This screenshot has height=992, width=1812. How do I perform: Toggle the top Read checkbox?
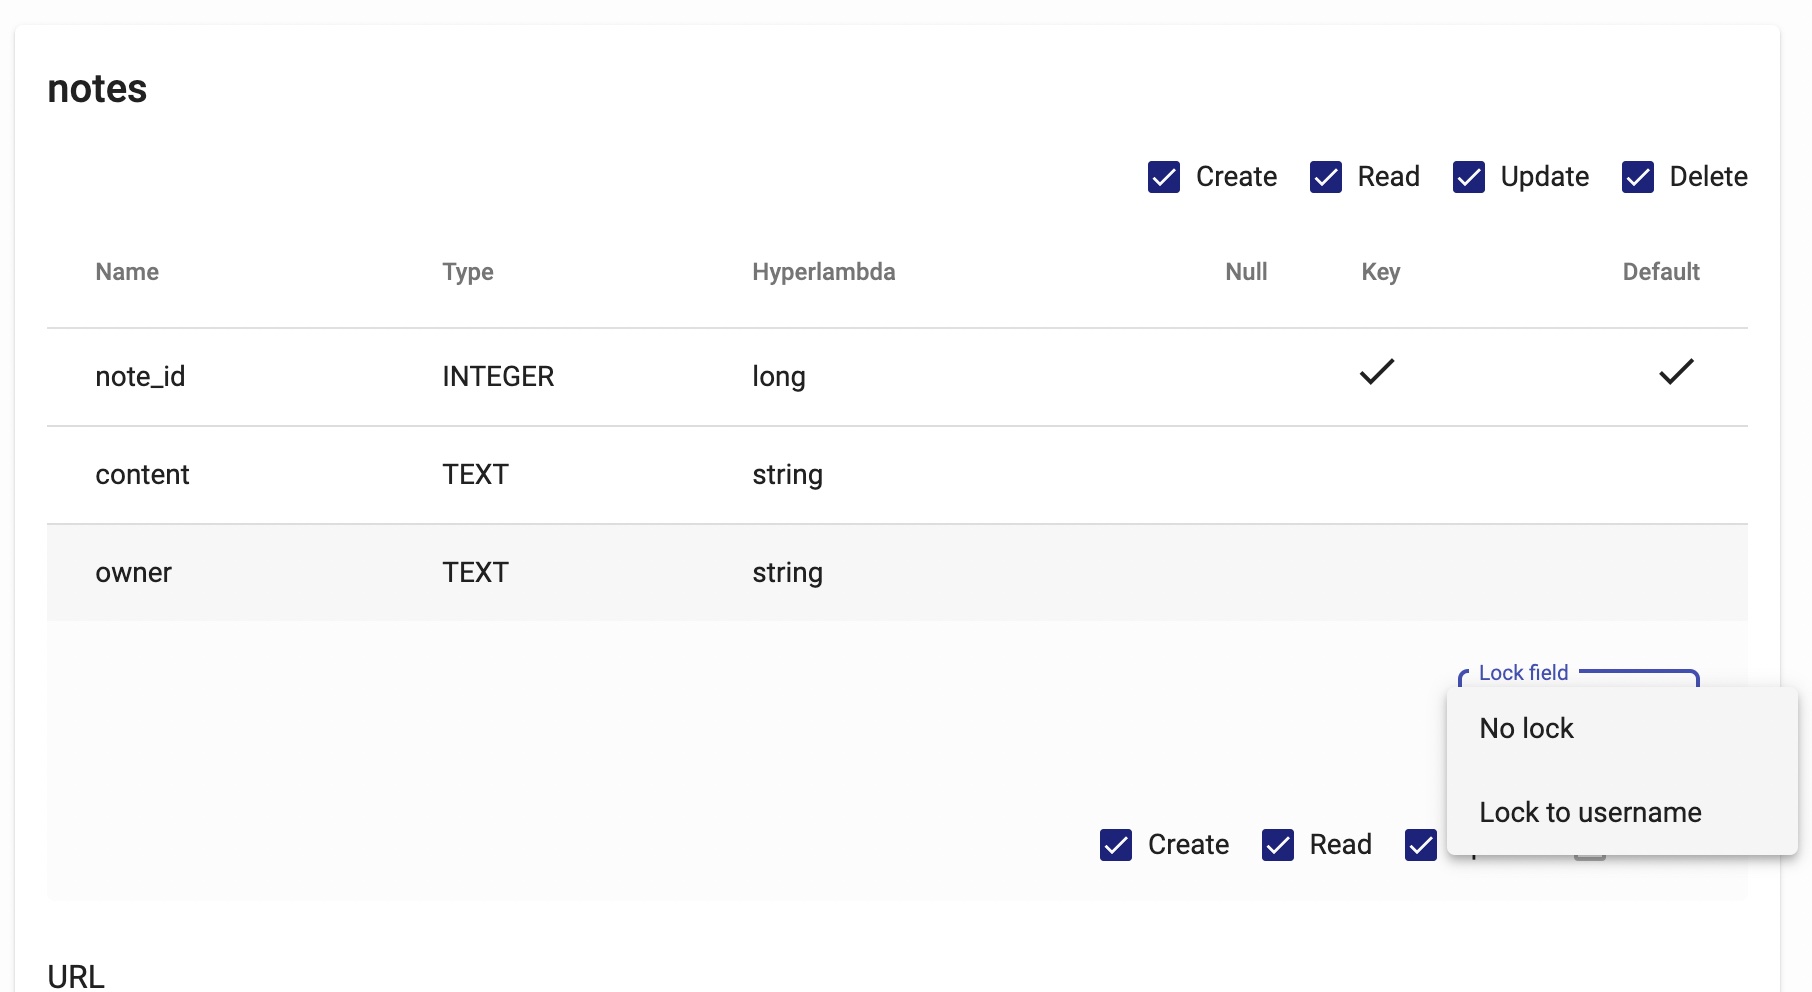point(1326,177)
